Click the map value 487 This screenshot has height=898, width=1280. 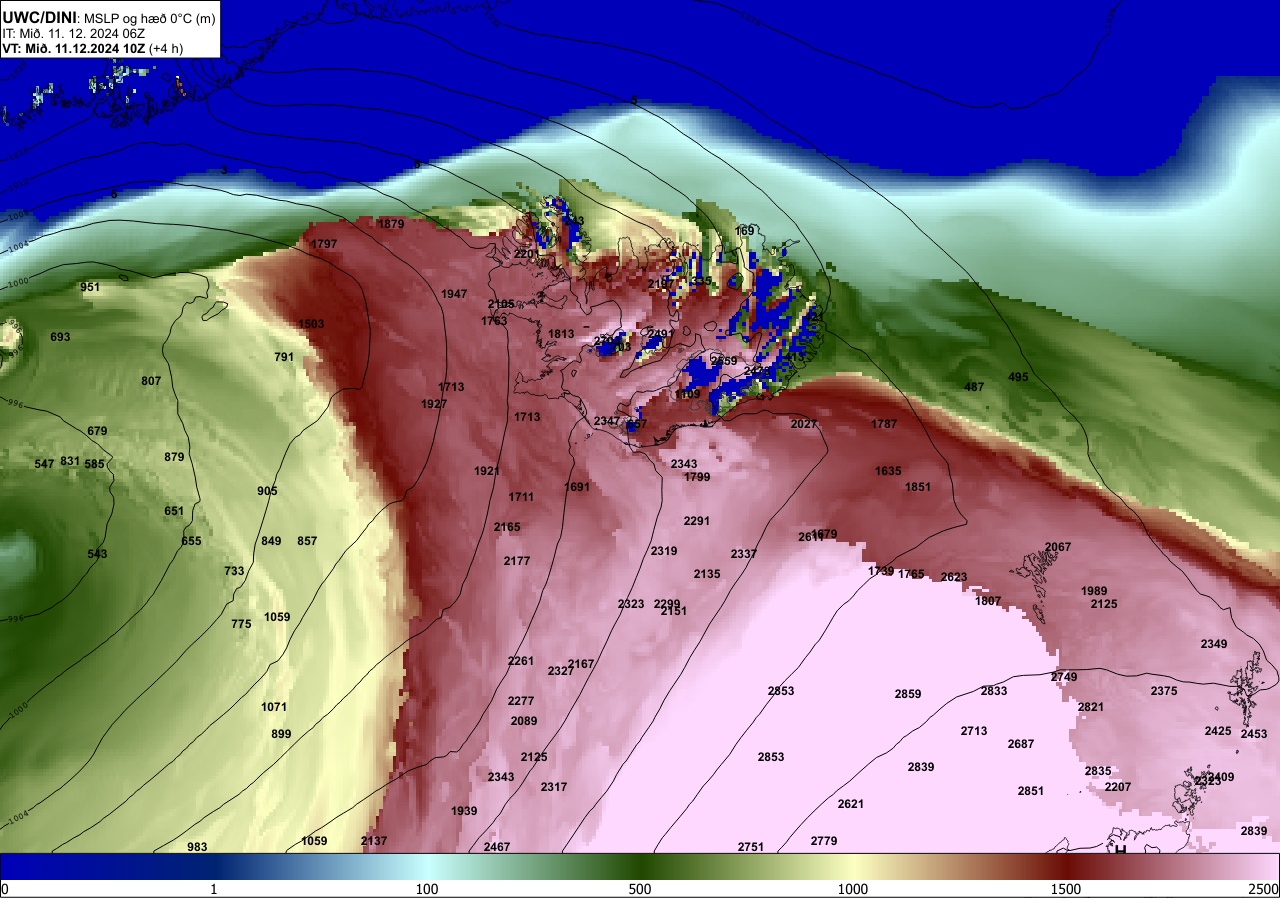974,387
